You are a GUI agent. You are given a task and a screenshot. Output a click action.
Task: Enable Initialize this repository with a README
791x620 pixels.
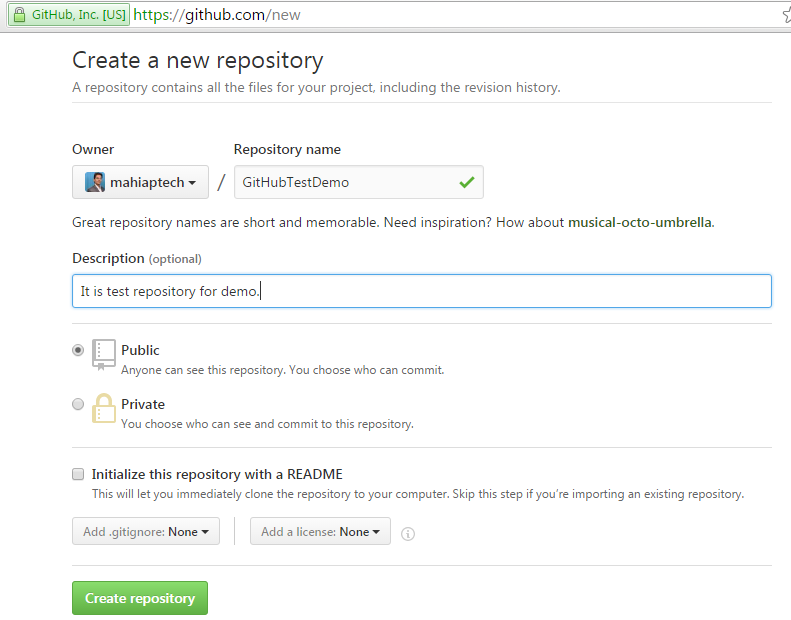(78, 474)
